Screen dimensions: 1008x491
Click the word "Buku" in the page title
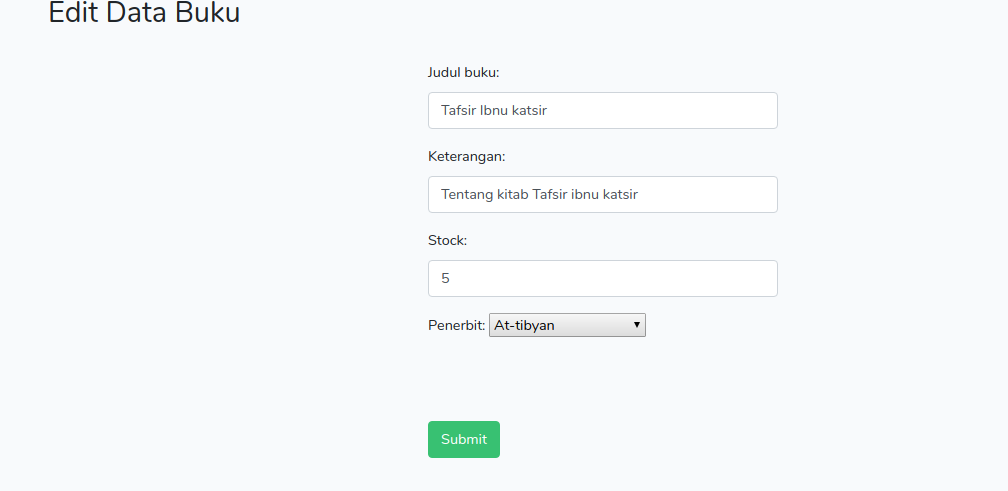208,14
